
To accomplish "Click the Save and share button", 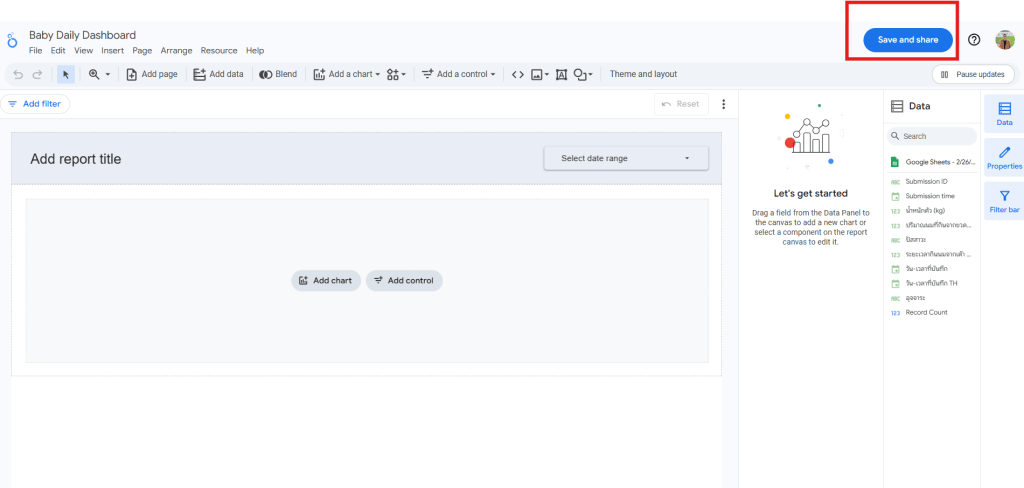I will [x=908, y=40].
